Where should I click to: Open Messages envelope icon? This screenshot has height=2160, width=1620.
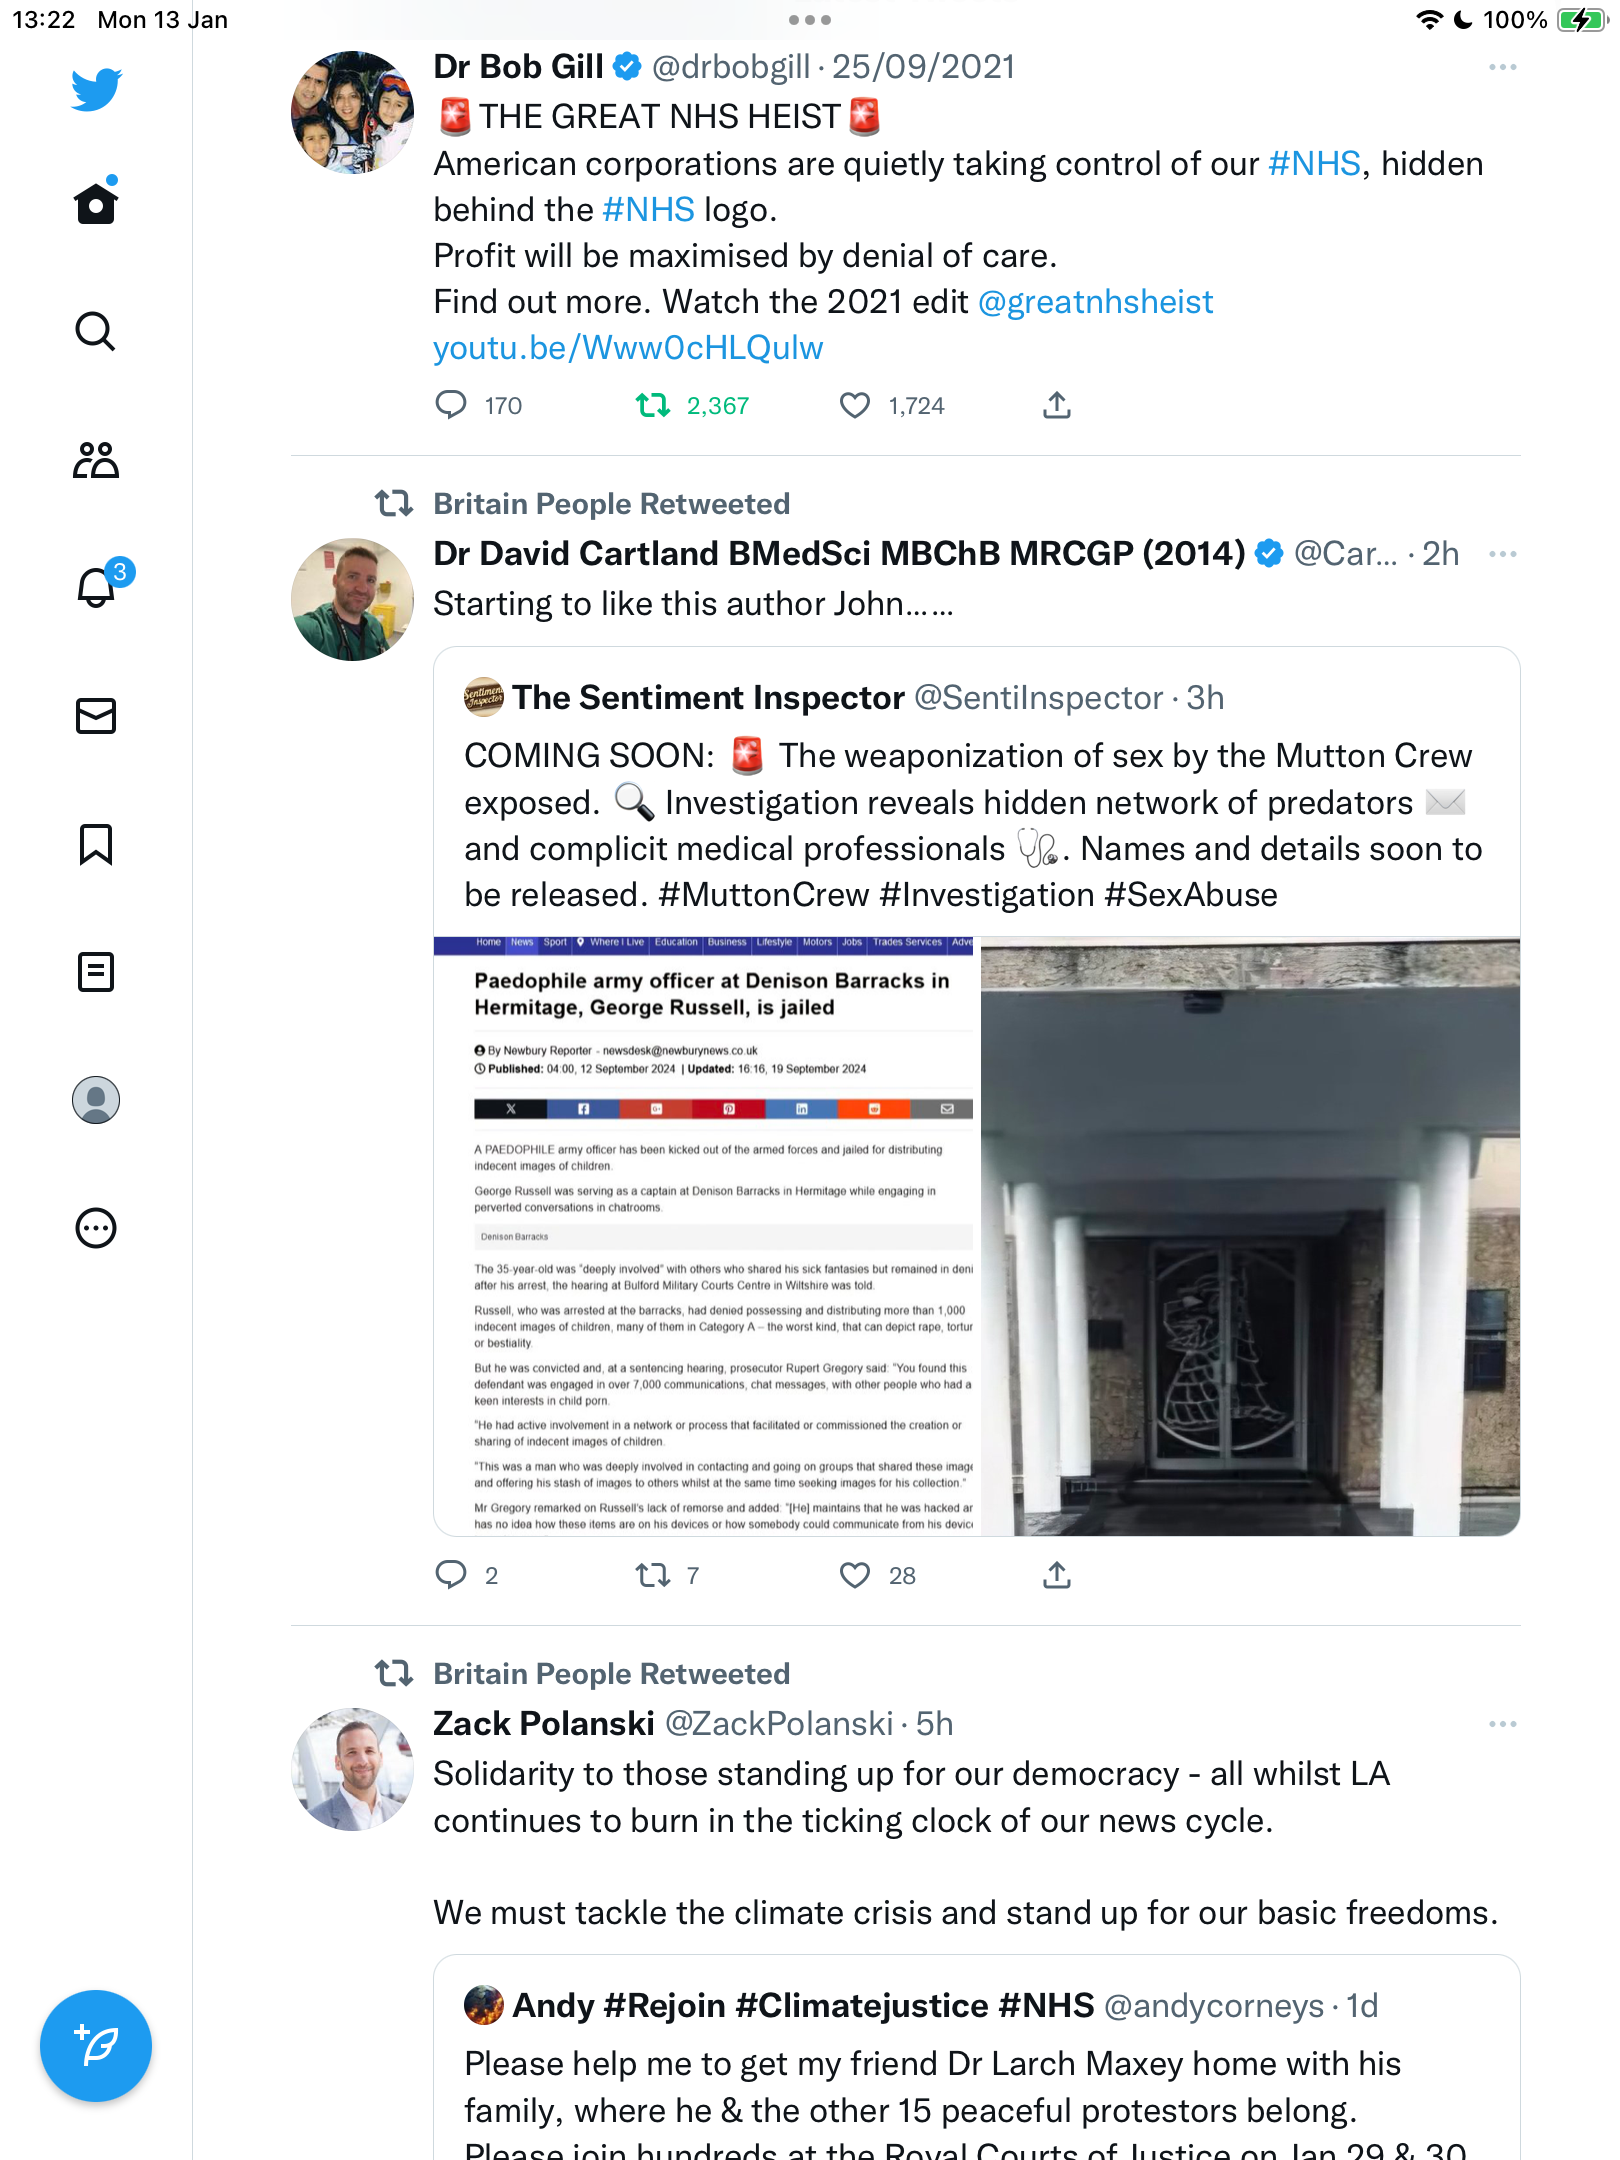(96, 716)
